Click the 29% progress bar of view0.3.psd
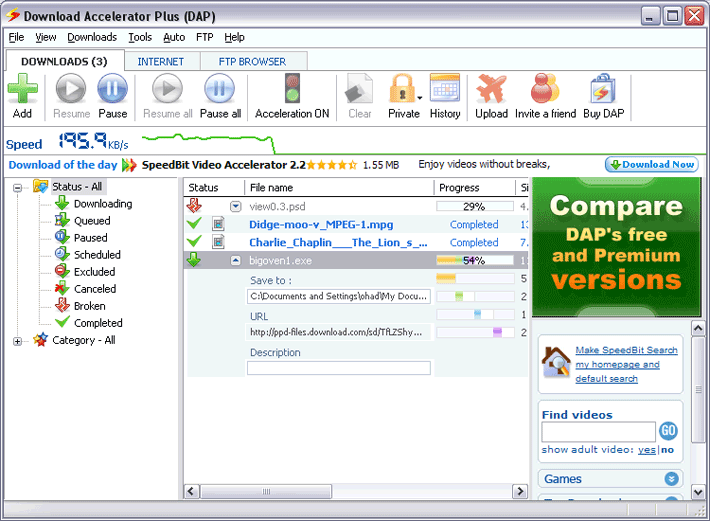This screenshot has width=710, height=521. click(475, 206)
